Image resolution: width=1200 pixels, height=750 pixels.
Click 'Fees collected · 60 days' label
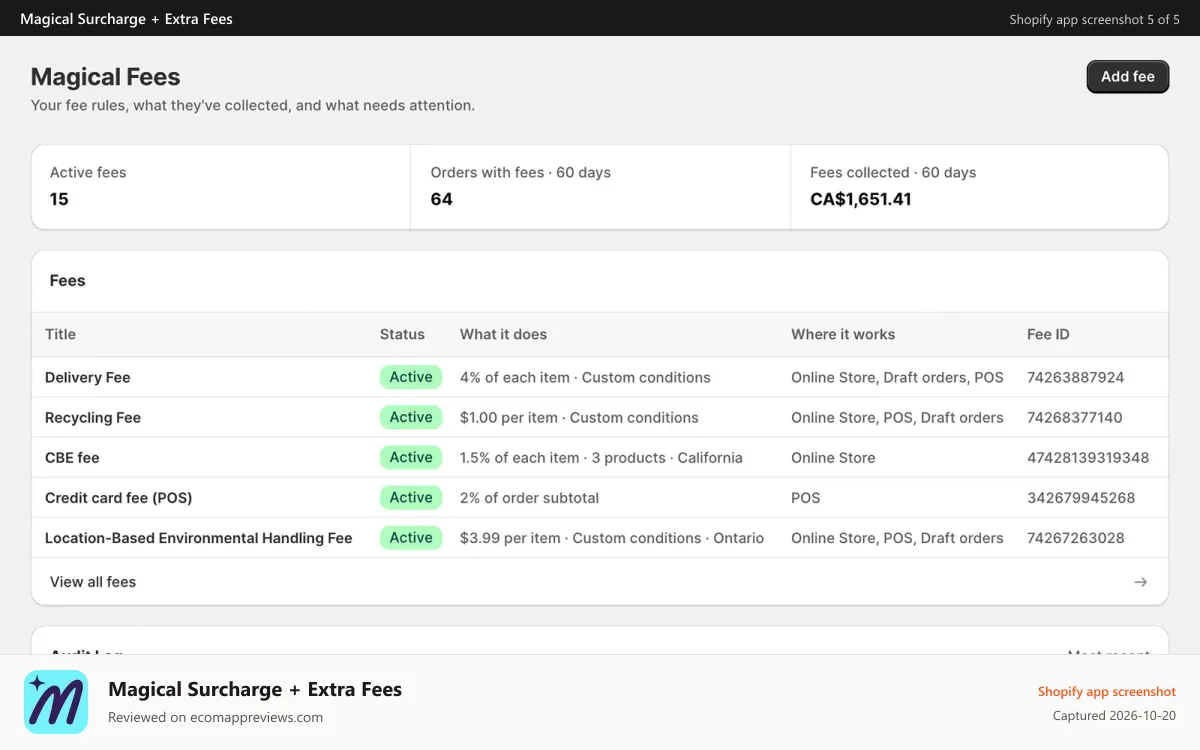[893, 173]
